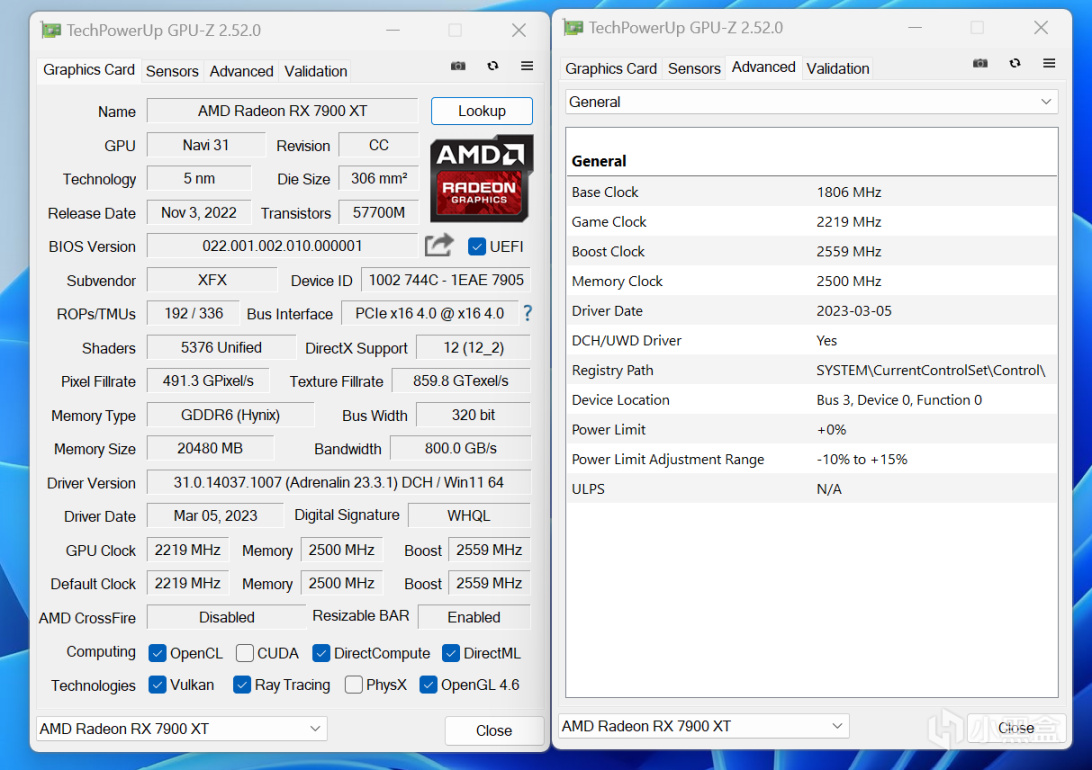
Task: Select the Boost Clock row in the Advanced list
Action: click(811, 251)
